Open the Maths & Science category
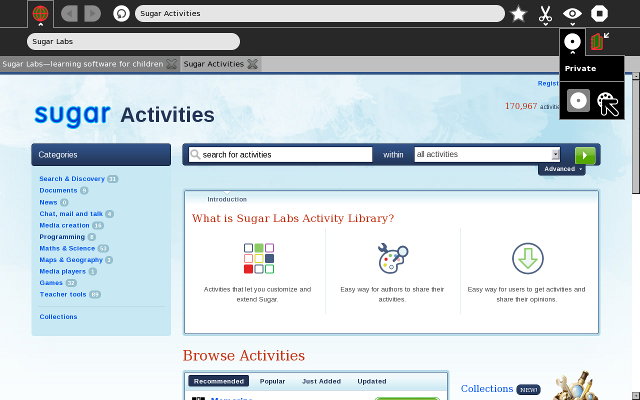Image resolution: width=640 pixels, height=400 pixels. click(x=67, y=248)
